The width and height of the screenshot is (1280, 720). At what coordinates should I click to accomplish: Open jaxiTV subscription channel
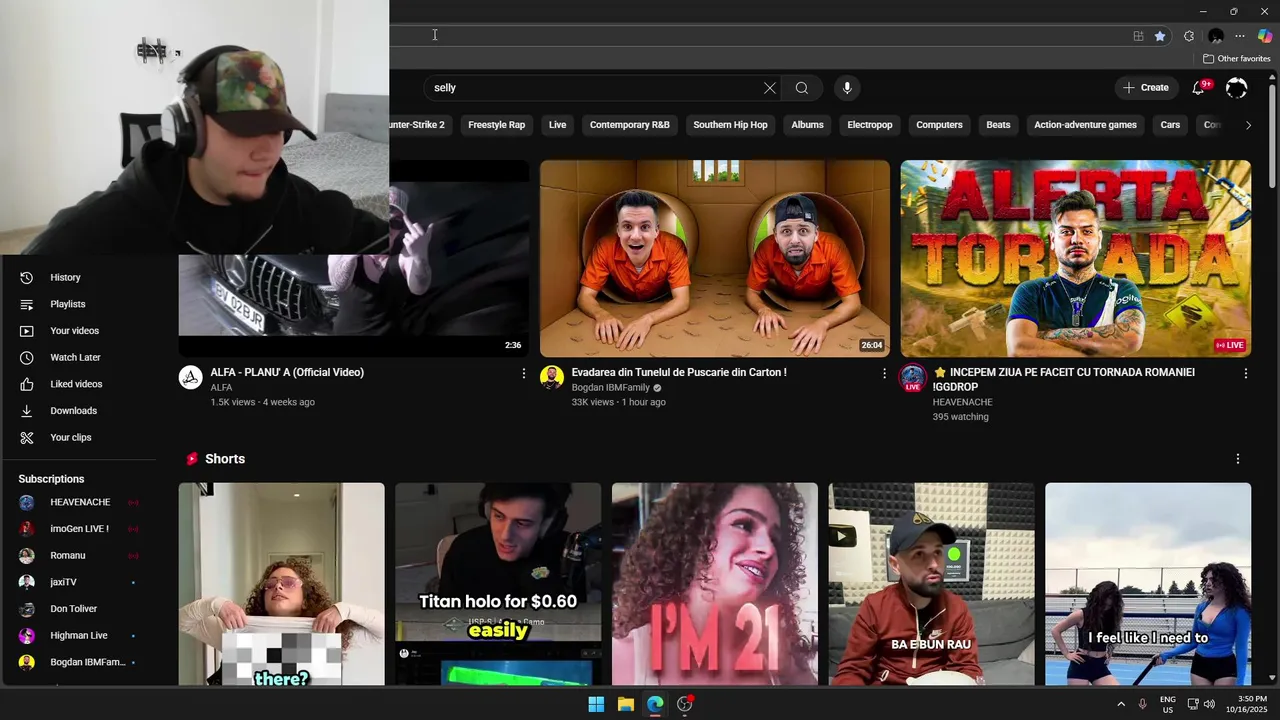pos(63,582)
